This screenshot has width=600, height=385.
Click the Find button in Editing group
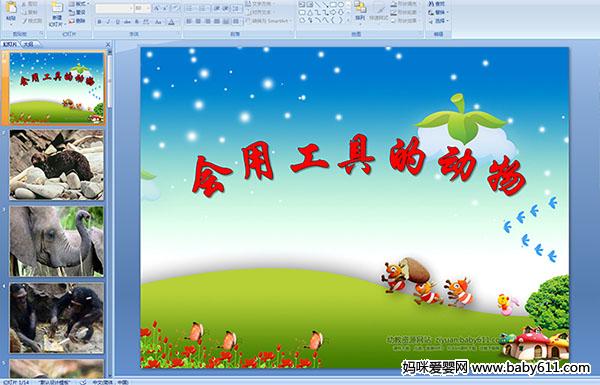[x=437, y=4]
